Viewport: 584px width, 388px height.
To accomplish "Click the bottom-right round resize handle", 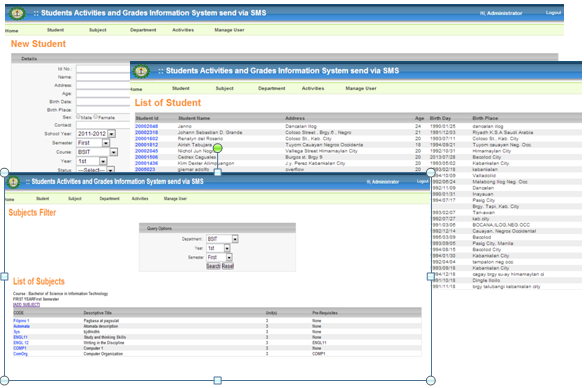I will (x=431, y=381).
